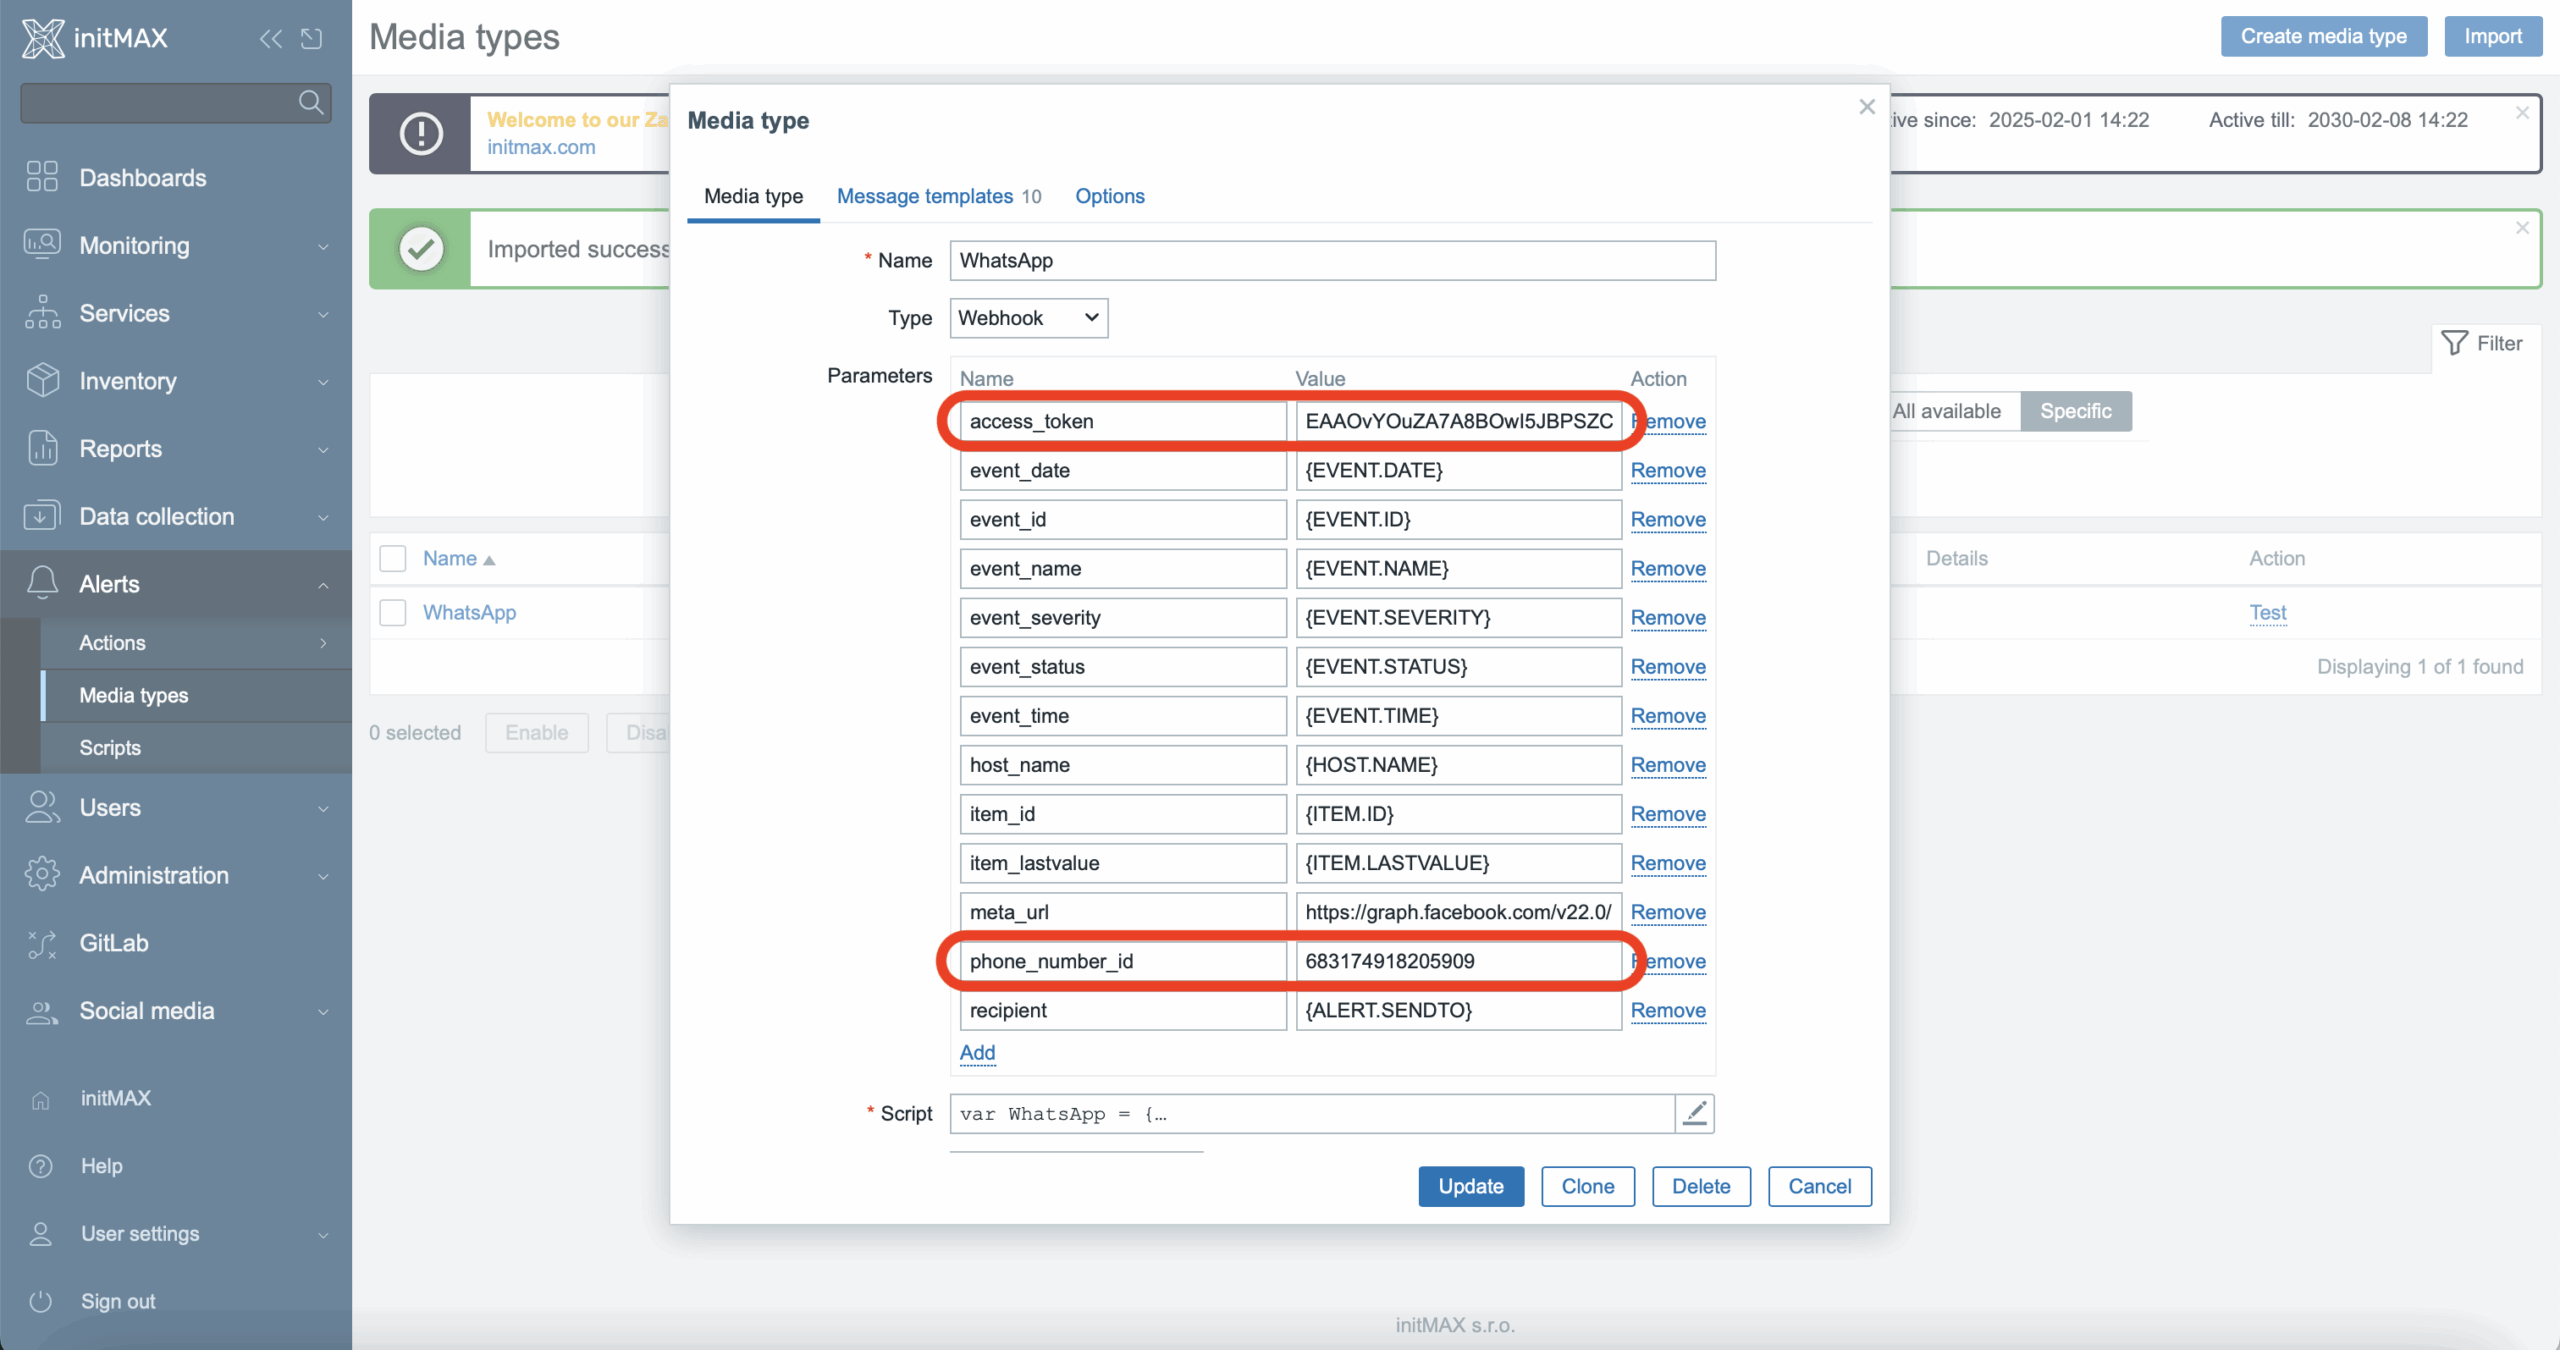Open script editor with pencil icon
The image size is (2560, 1350).
tap(1695, 1113)
